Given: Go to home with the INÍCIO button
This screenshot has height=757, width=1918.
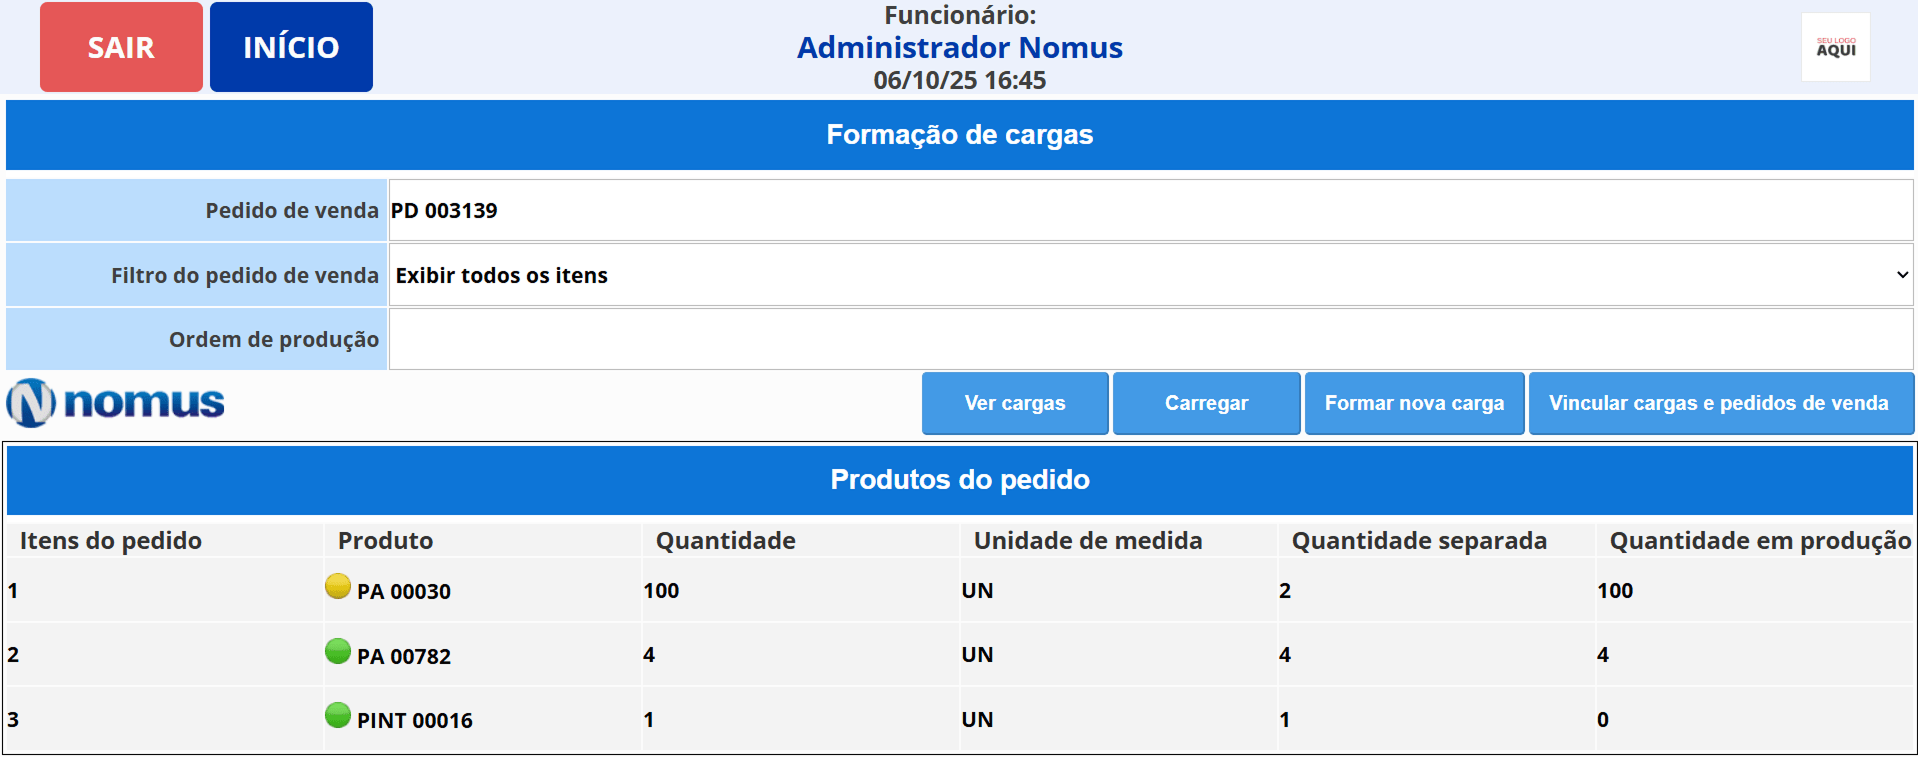Looking at the screenshot, I should click(x=291, y=47).
